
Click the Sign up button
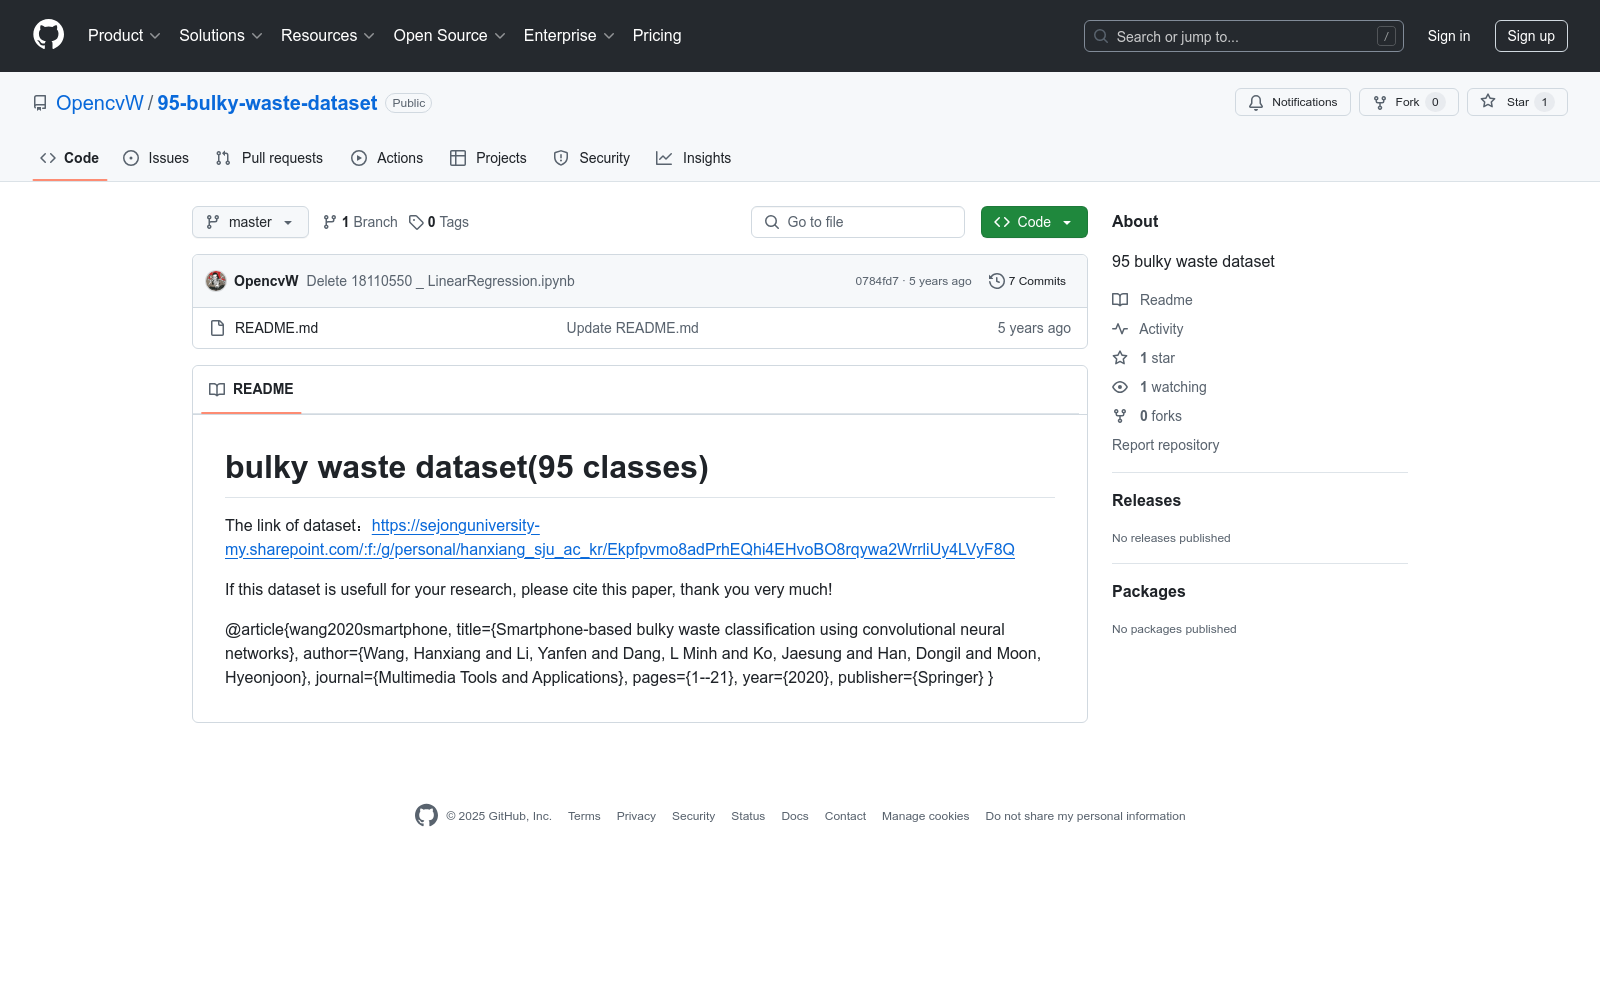coord(1531,36)
